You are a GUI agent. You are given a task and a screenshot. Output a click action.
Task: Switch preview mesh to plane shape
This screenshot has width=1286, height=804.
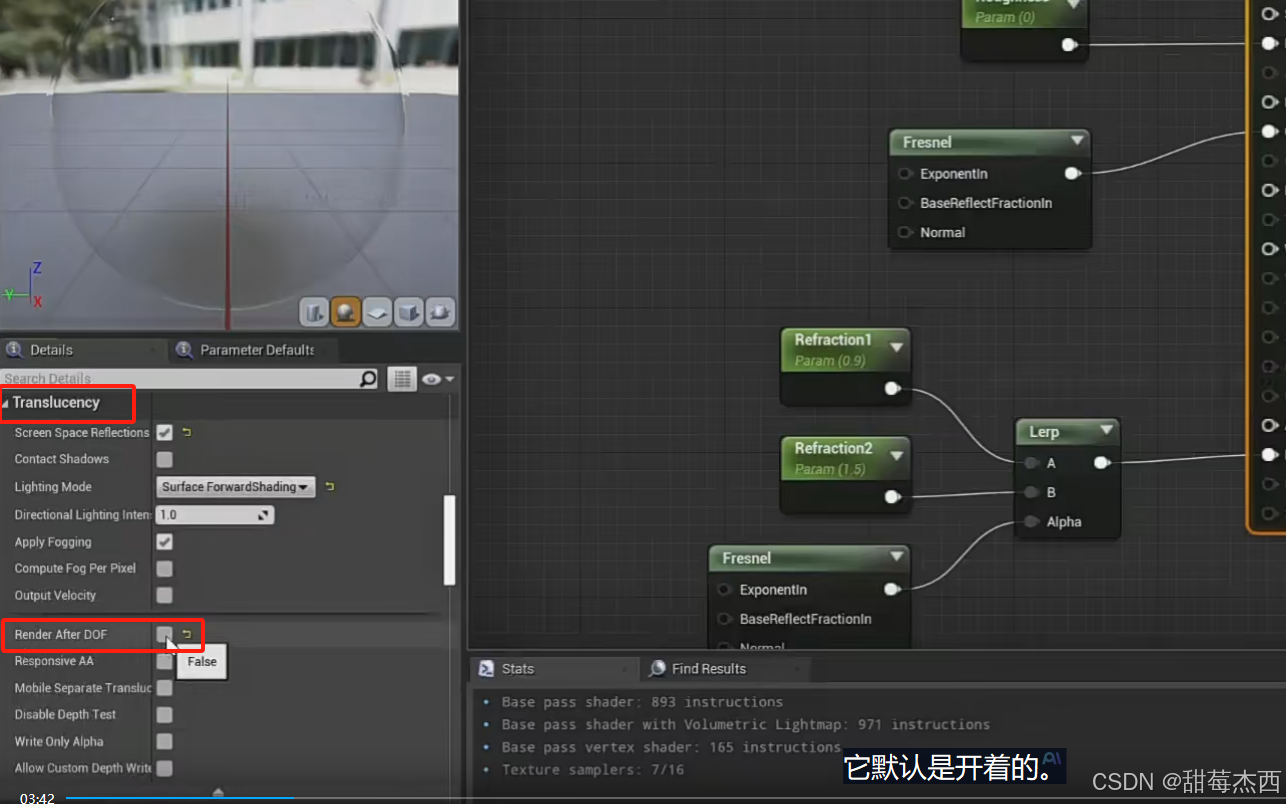(377, 313)
